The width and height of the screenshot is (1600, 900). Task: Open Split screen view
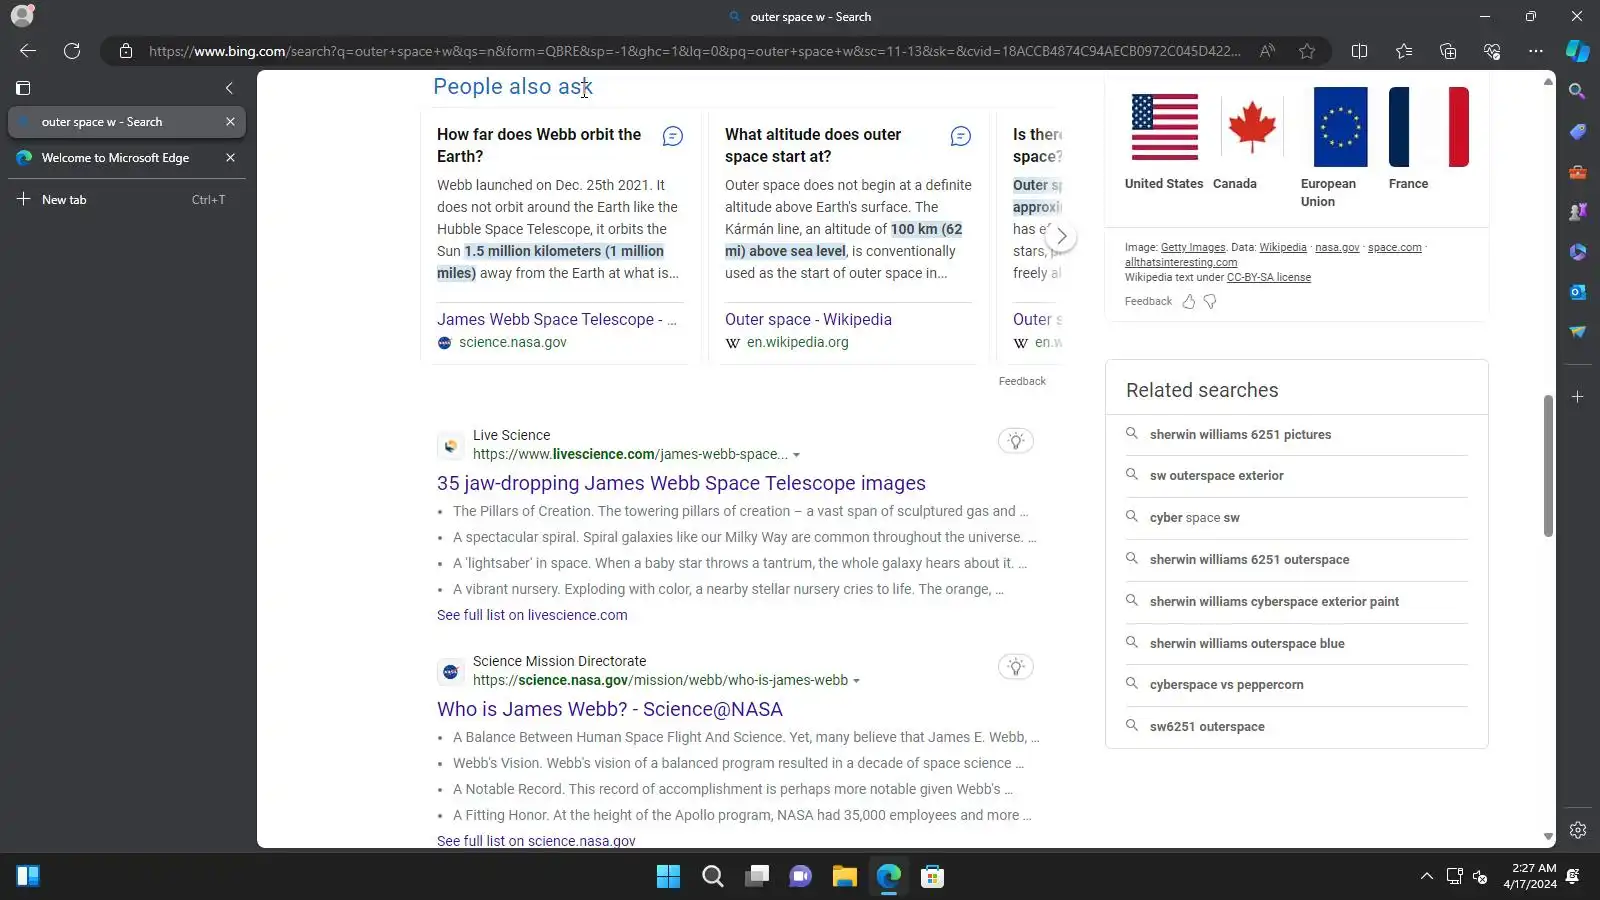(1359, 51)
